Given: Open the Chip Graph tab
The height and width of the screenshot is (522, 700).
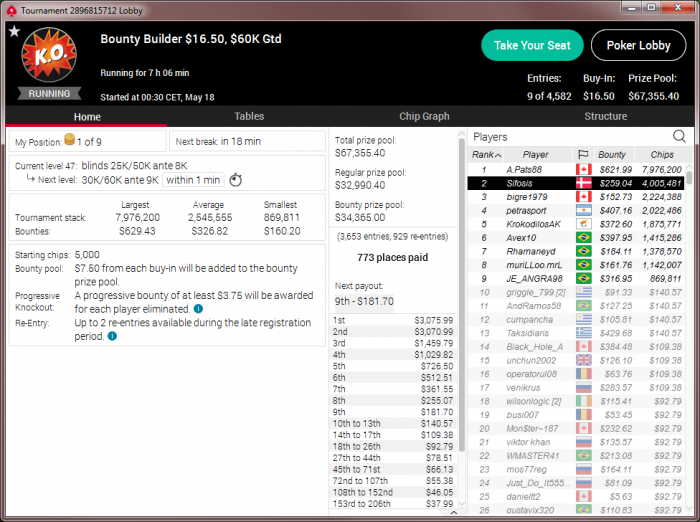Looking at the screenshot, I should pos(424,116).
